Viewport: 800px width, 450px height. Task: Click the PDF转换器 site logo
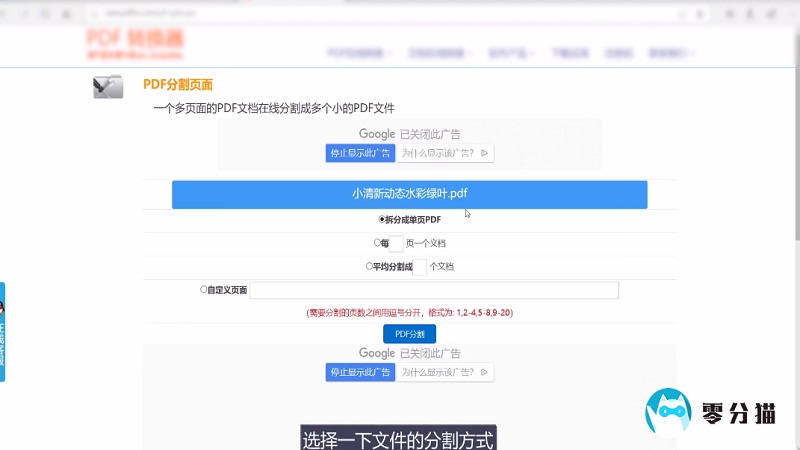point(135,44)
